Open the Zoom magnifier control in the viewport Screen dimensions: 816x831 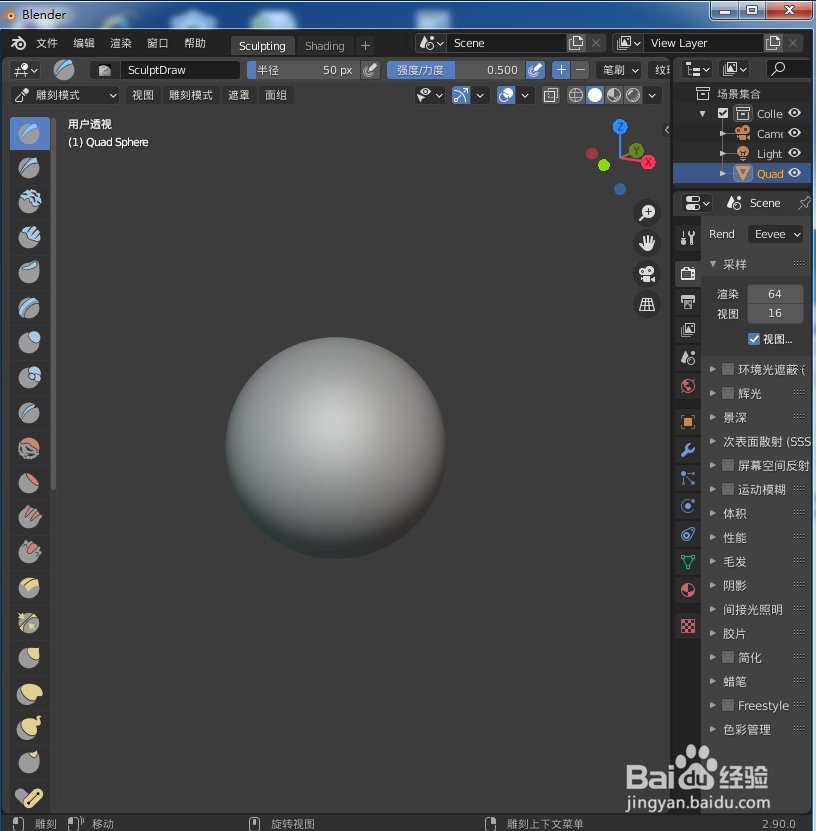point(647,212)
